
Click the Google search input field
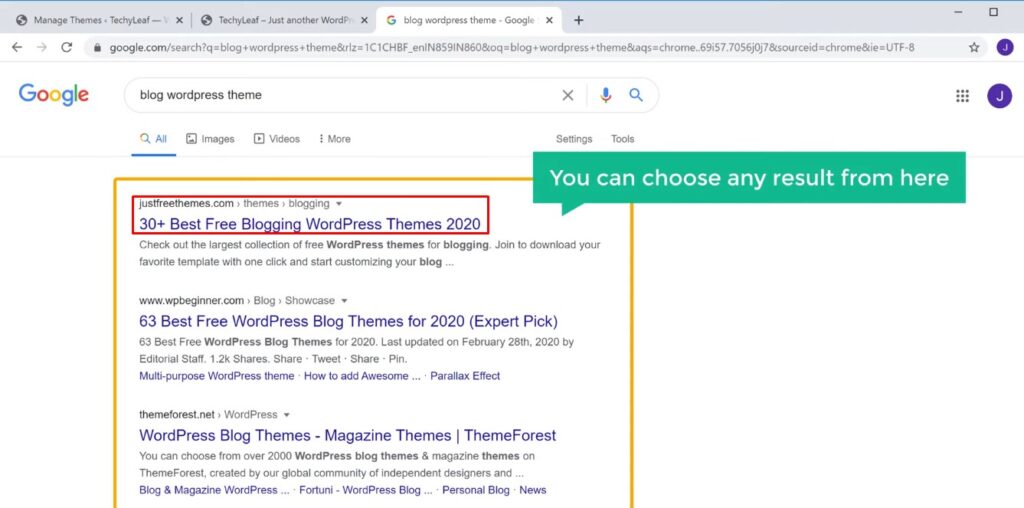point(346,95)
